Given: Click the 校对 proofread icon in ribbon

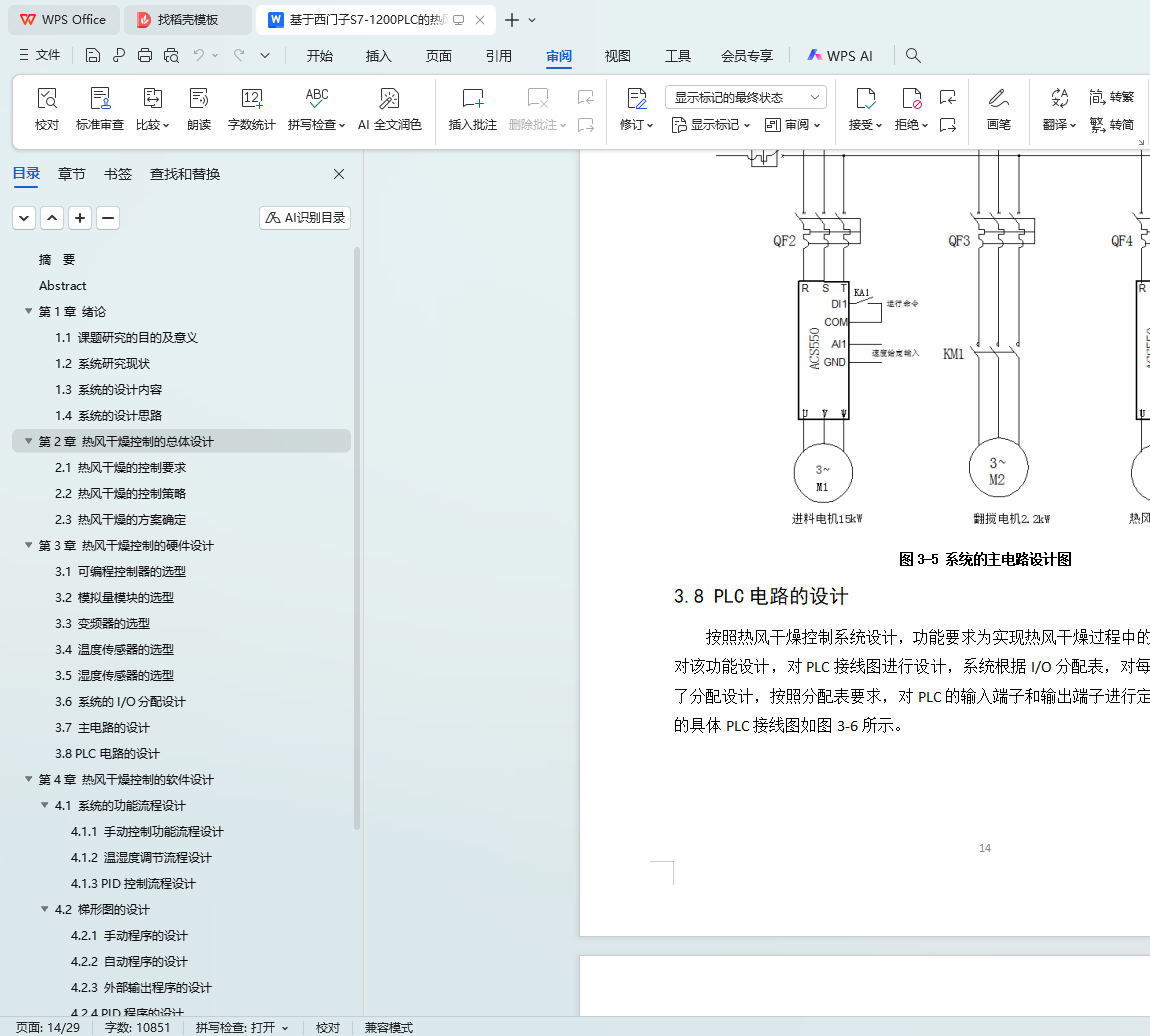Looking at the screenshot, I should pyautogui.click(x=47, y=109).
